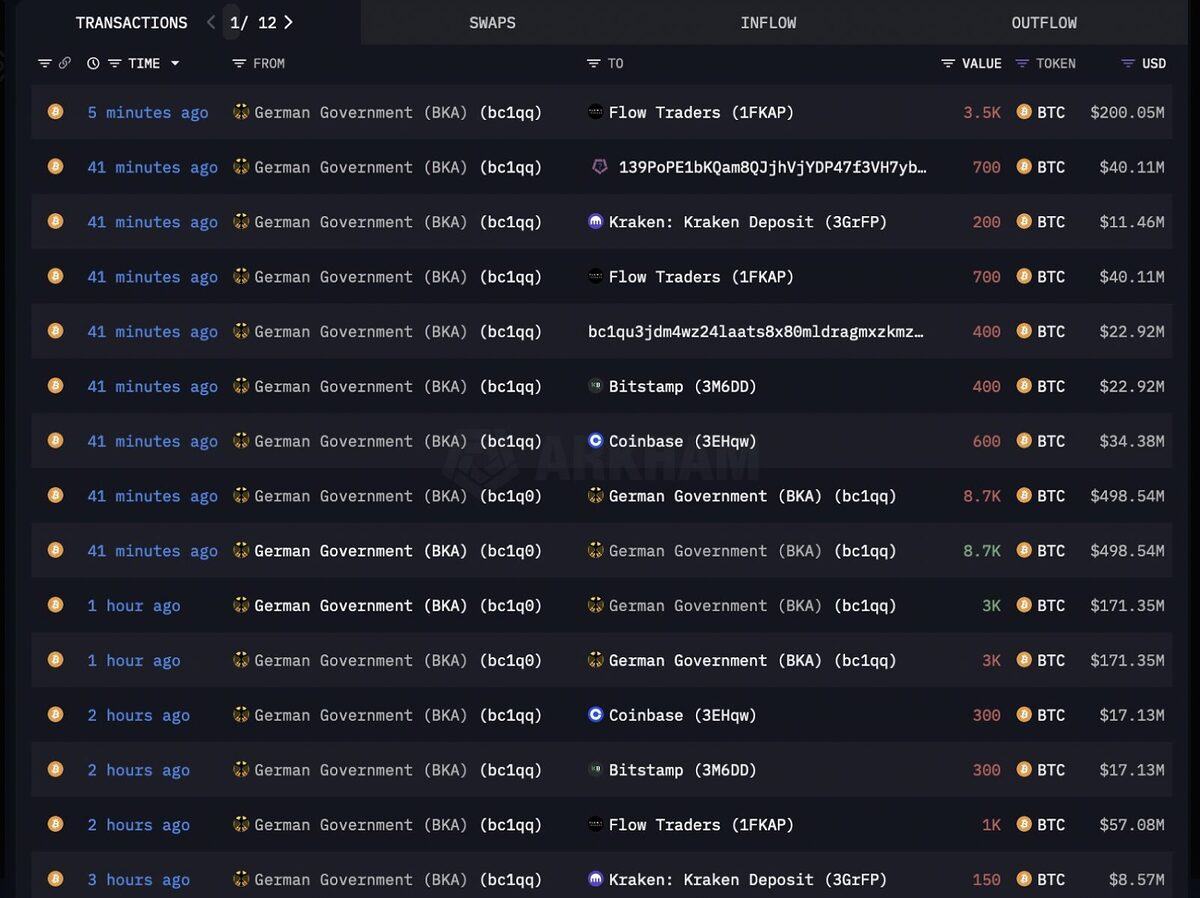Open the 139PoPE1bKQam8QJjhVjYDP47f3VH7yb address
The image size is (1200, 898).
[x=772, y=167]
